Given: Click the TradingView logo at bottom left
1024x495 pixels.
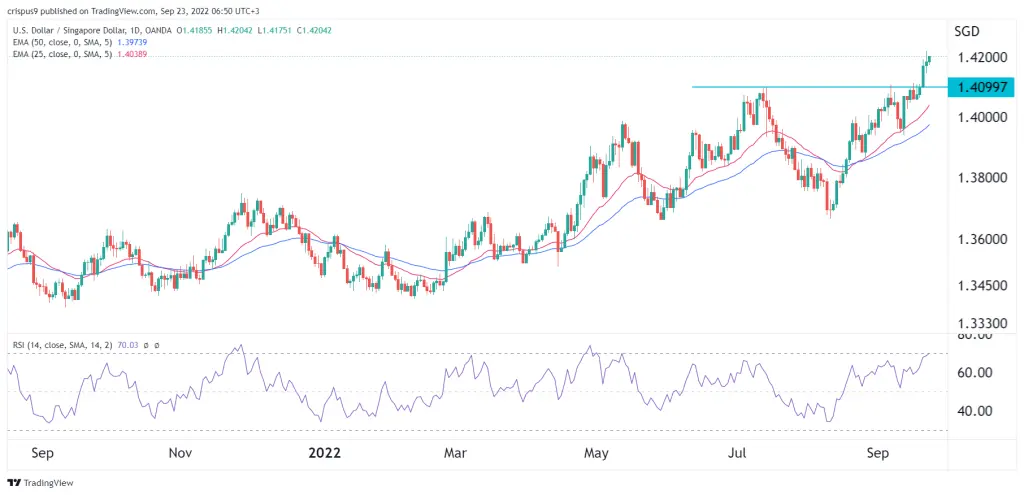Looking at the screenshot, I should click(40, 483).
